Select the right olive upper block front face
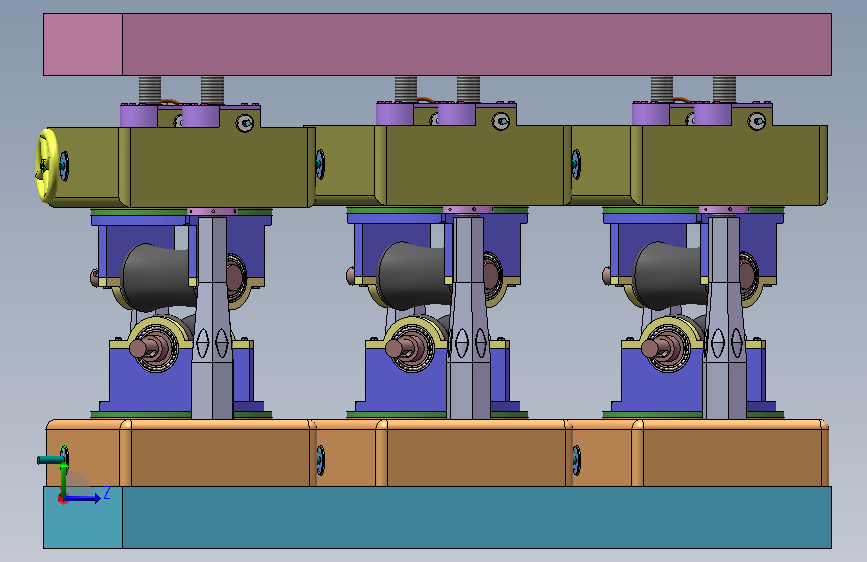 730,165
